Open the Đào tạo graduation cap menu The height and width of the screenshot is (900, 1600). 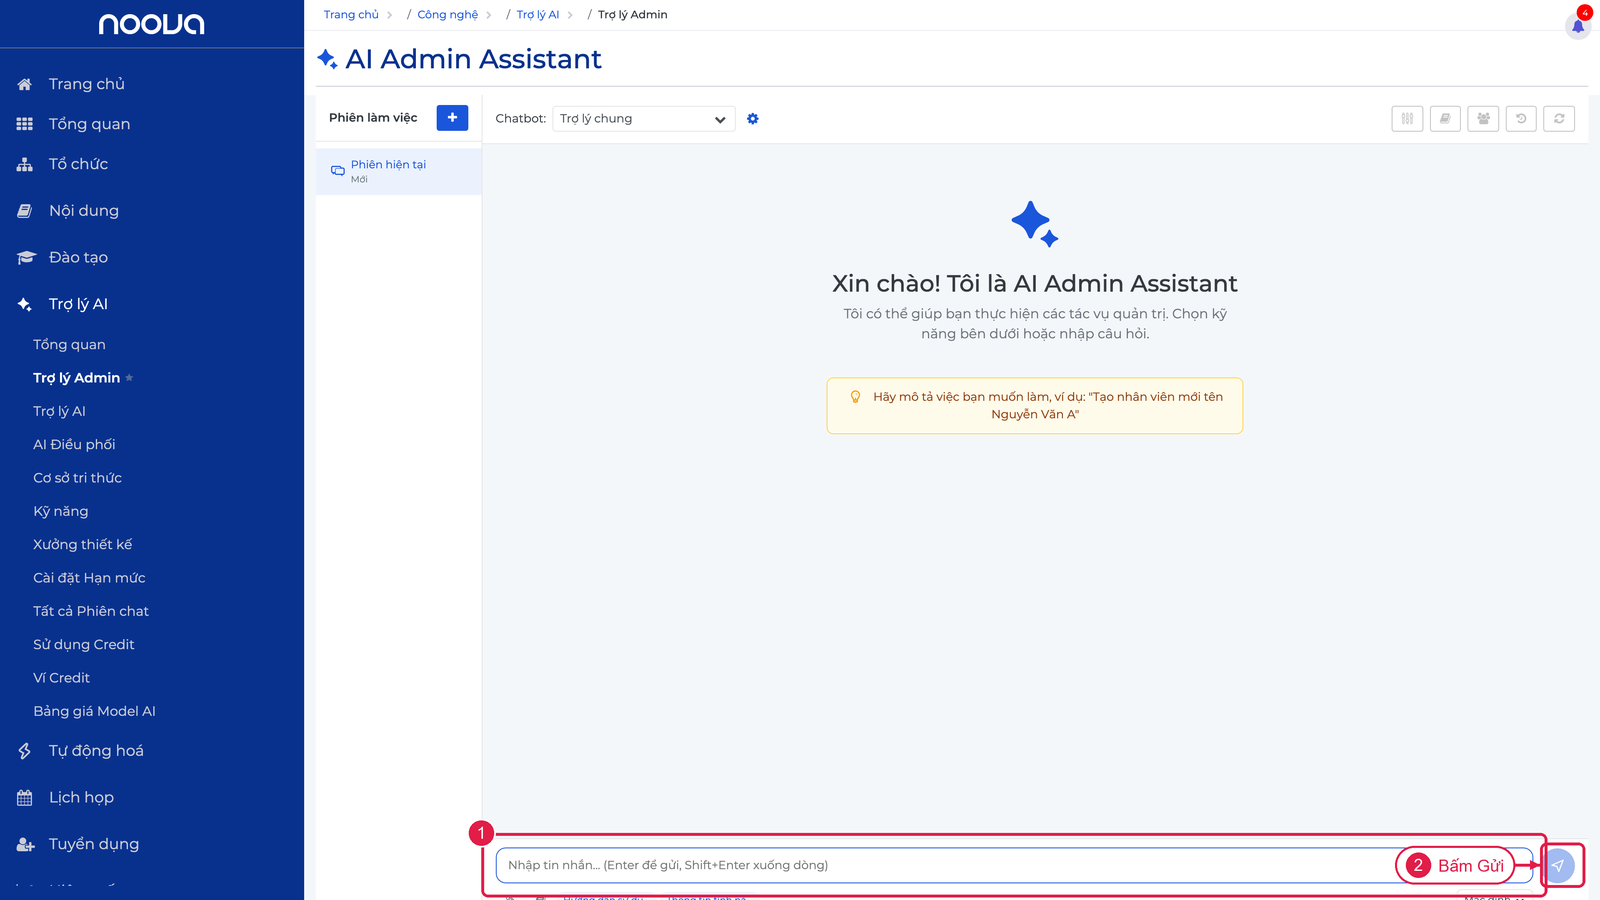tap(25, 257)
